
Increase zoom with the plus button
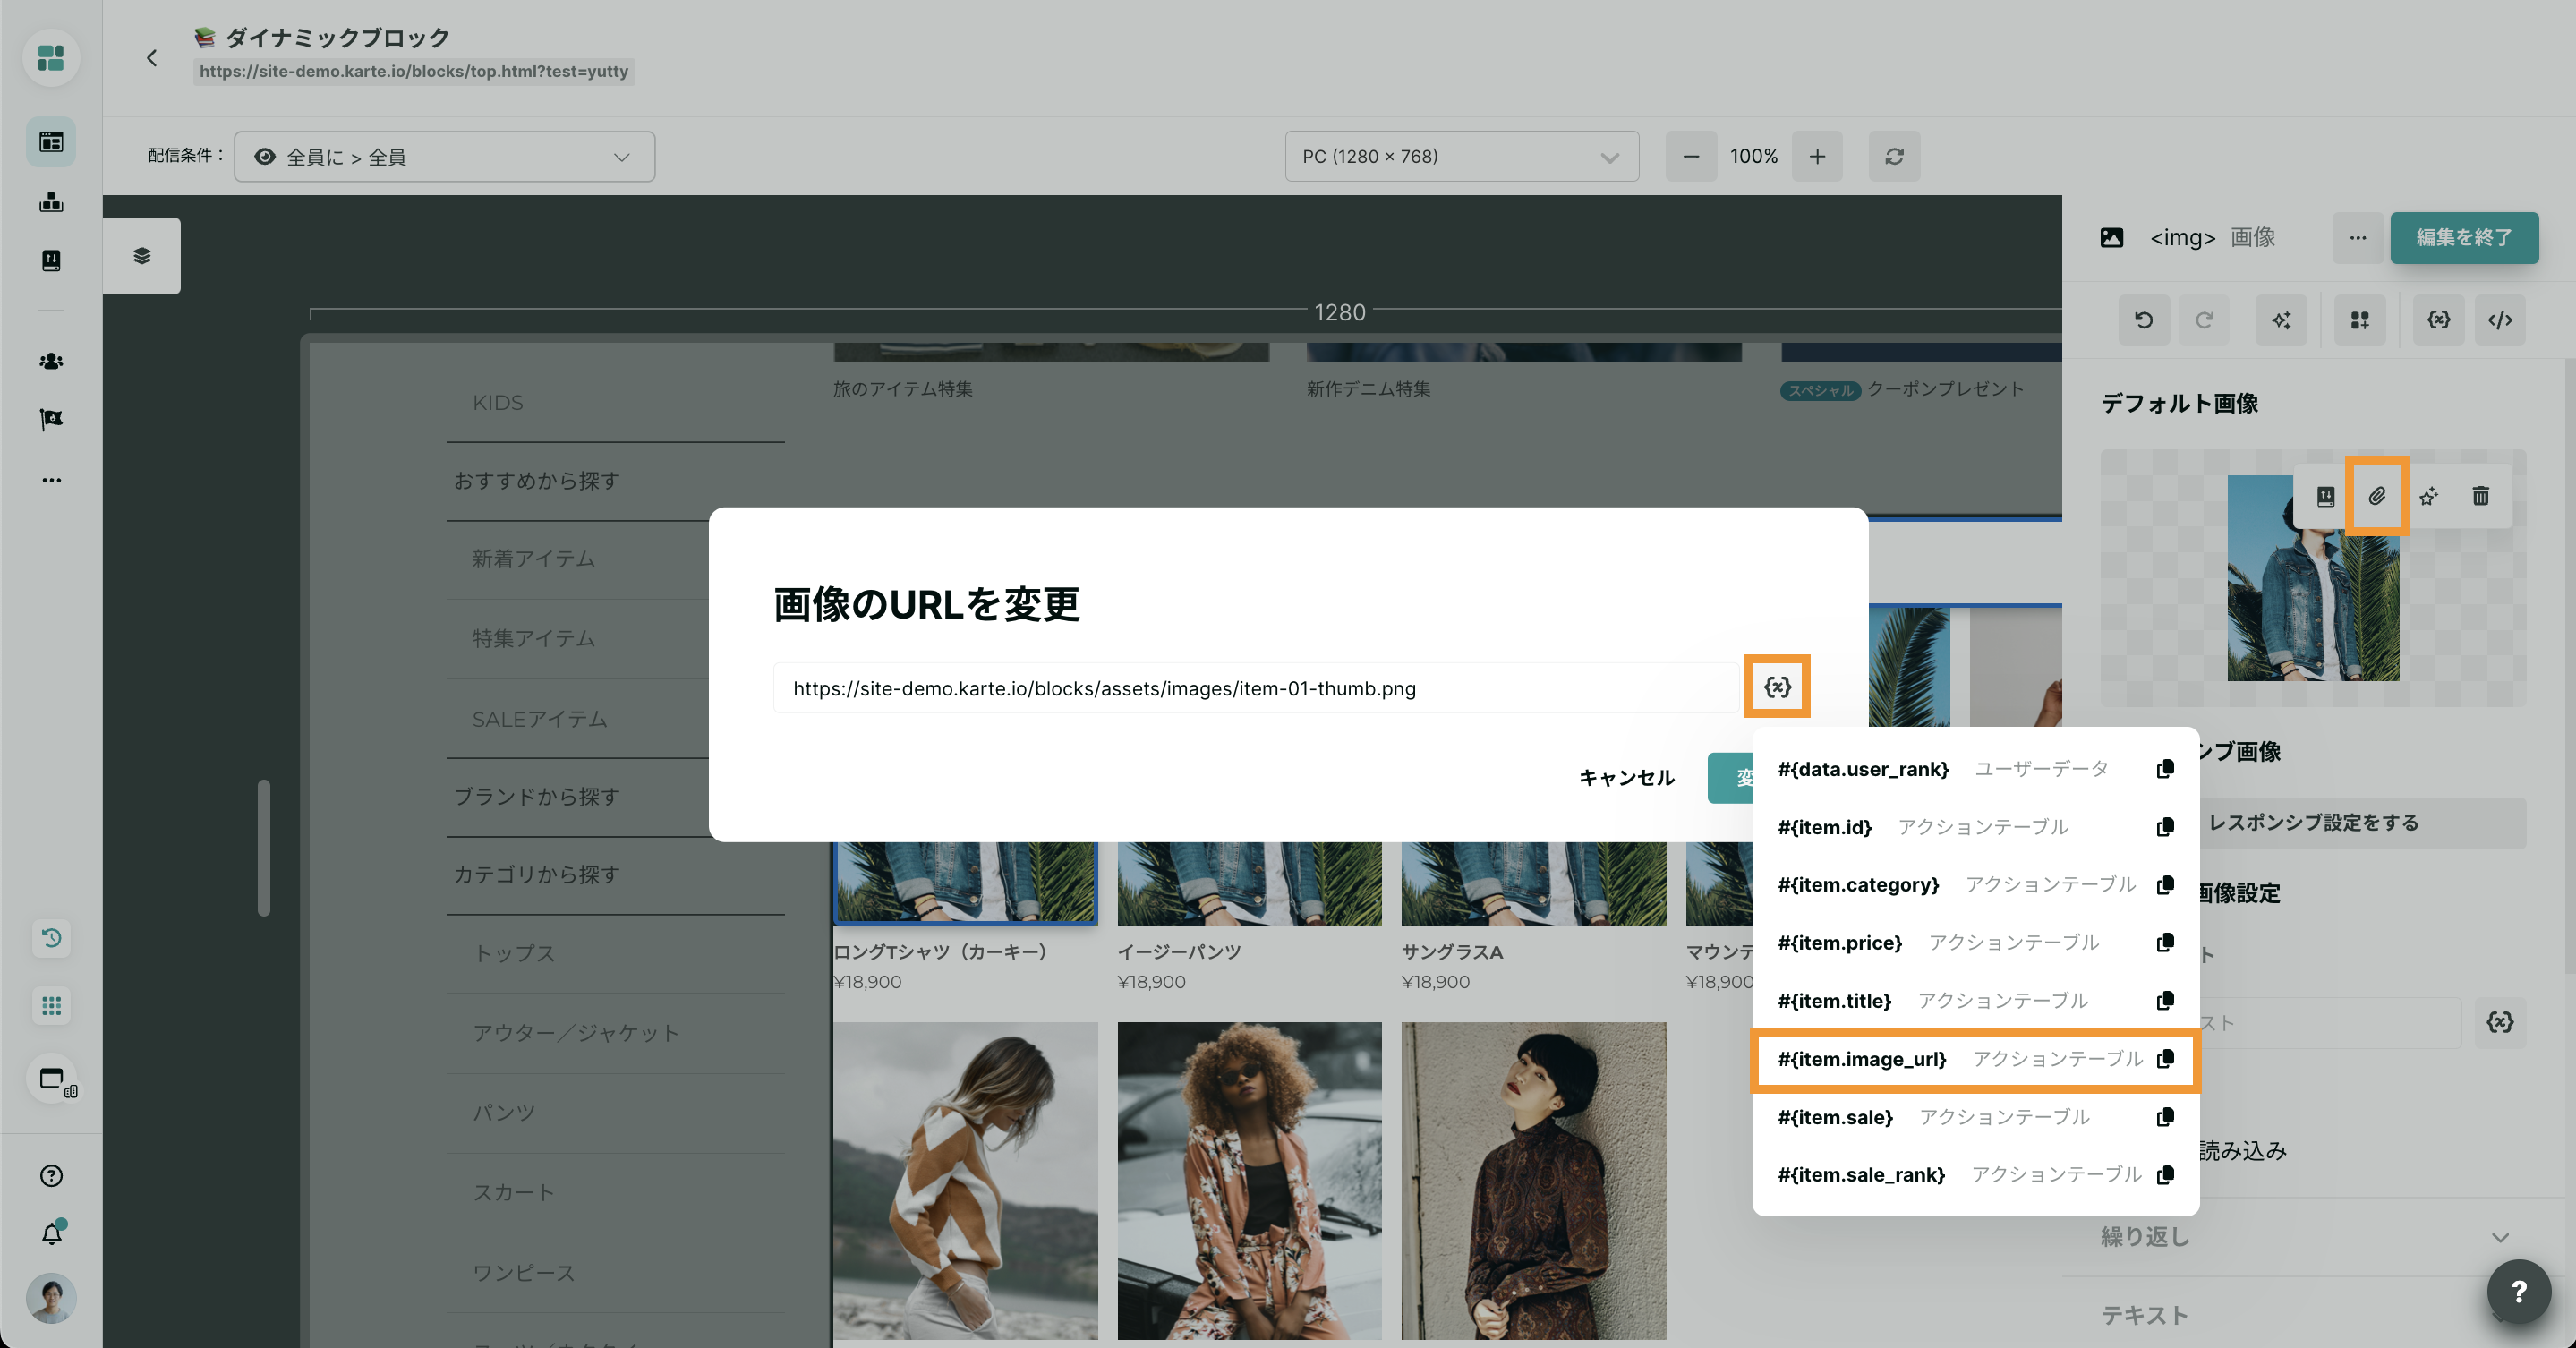(x=1817, y=156)
